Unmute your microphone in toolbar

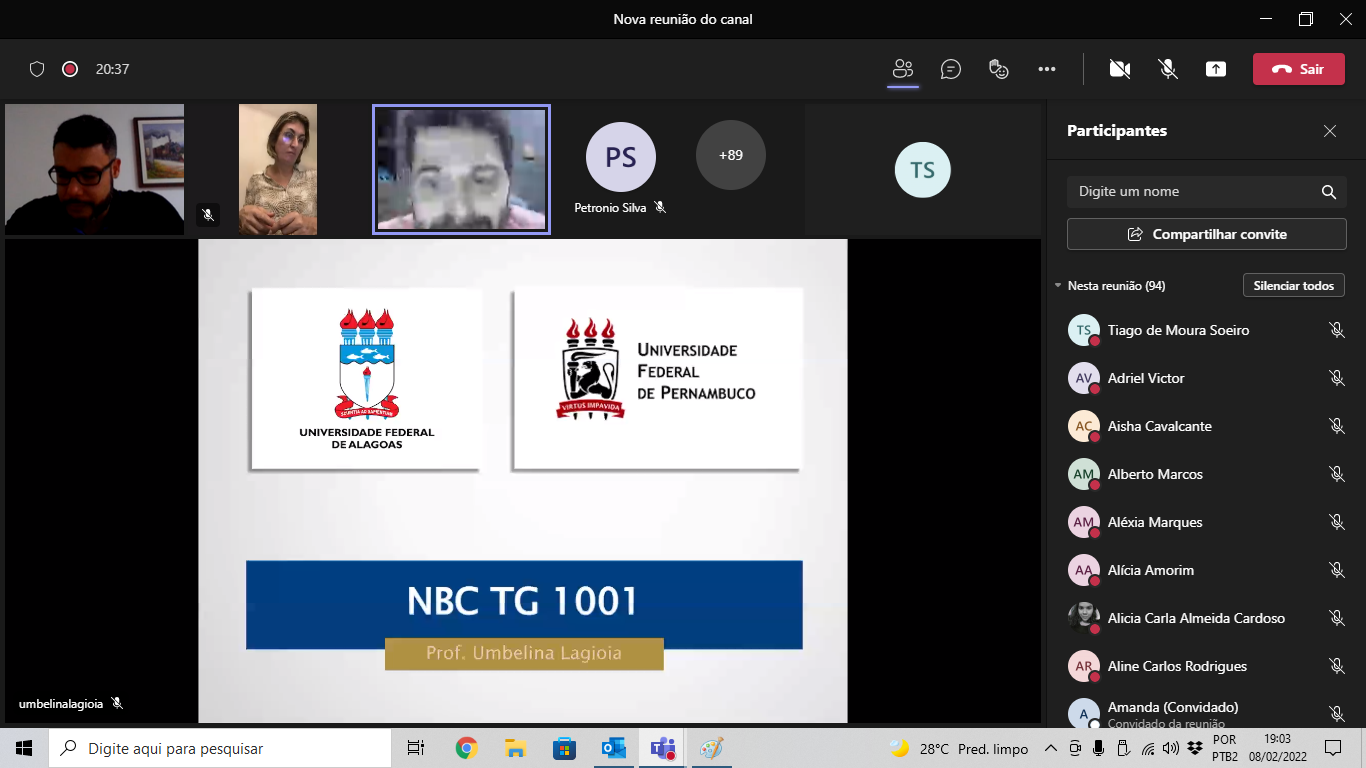click(1167, 69)
